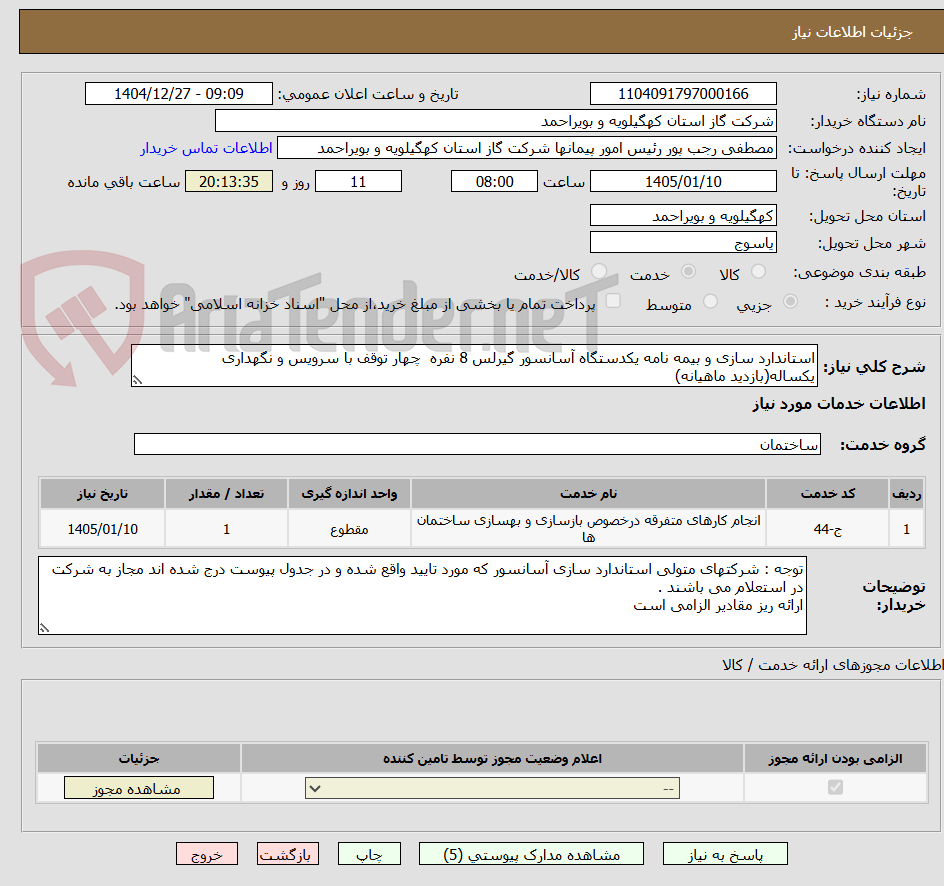Click the ردیف column header
The image size is (944, 886).
point(907,494)
